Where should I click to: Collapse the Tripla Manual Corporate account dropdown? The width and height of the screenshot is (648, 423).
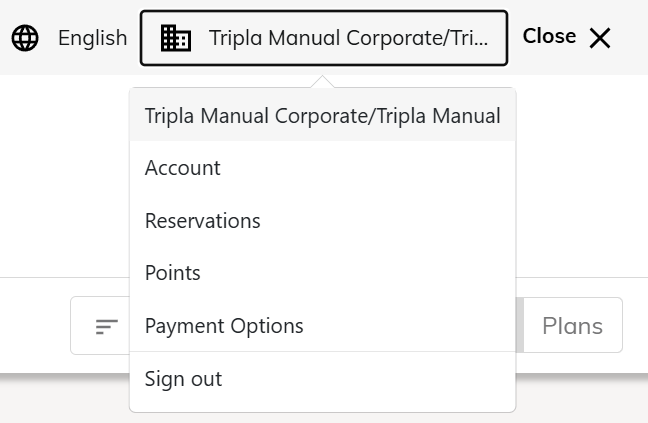(323, 38)
